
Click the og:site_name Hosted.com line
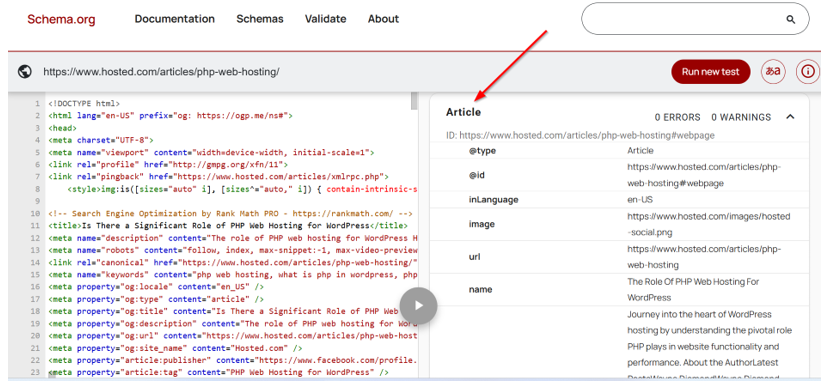tap(175, 348)
